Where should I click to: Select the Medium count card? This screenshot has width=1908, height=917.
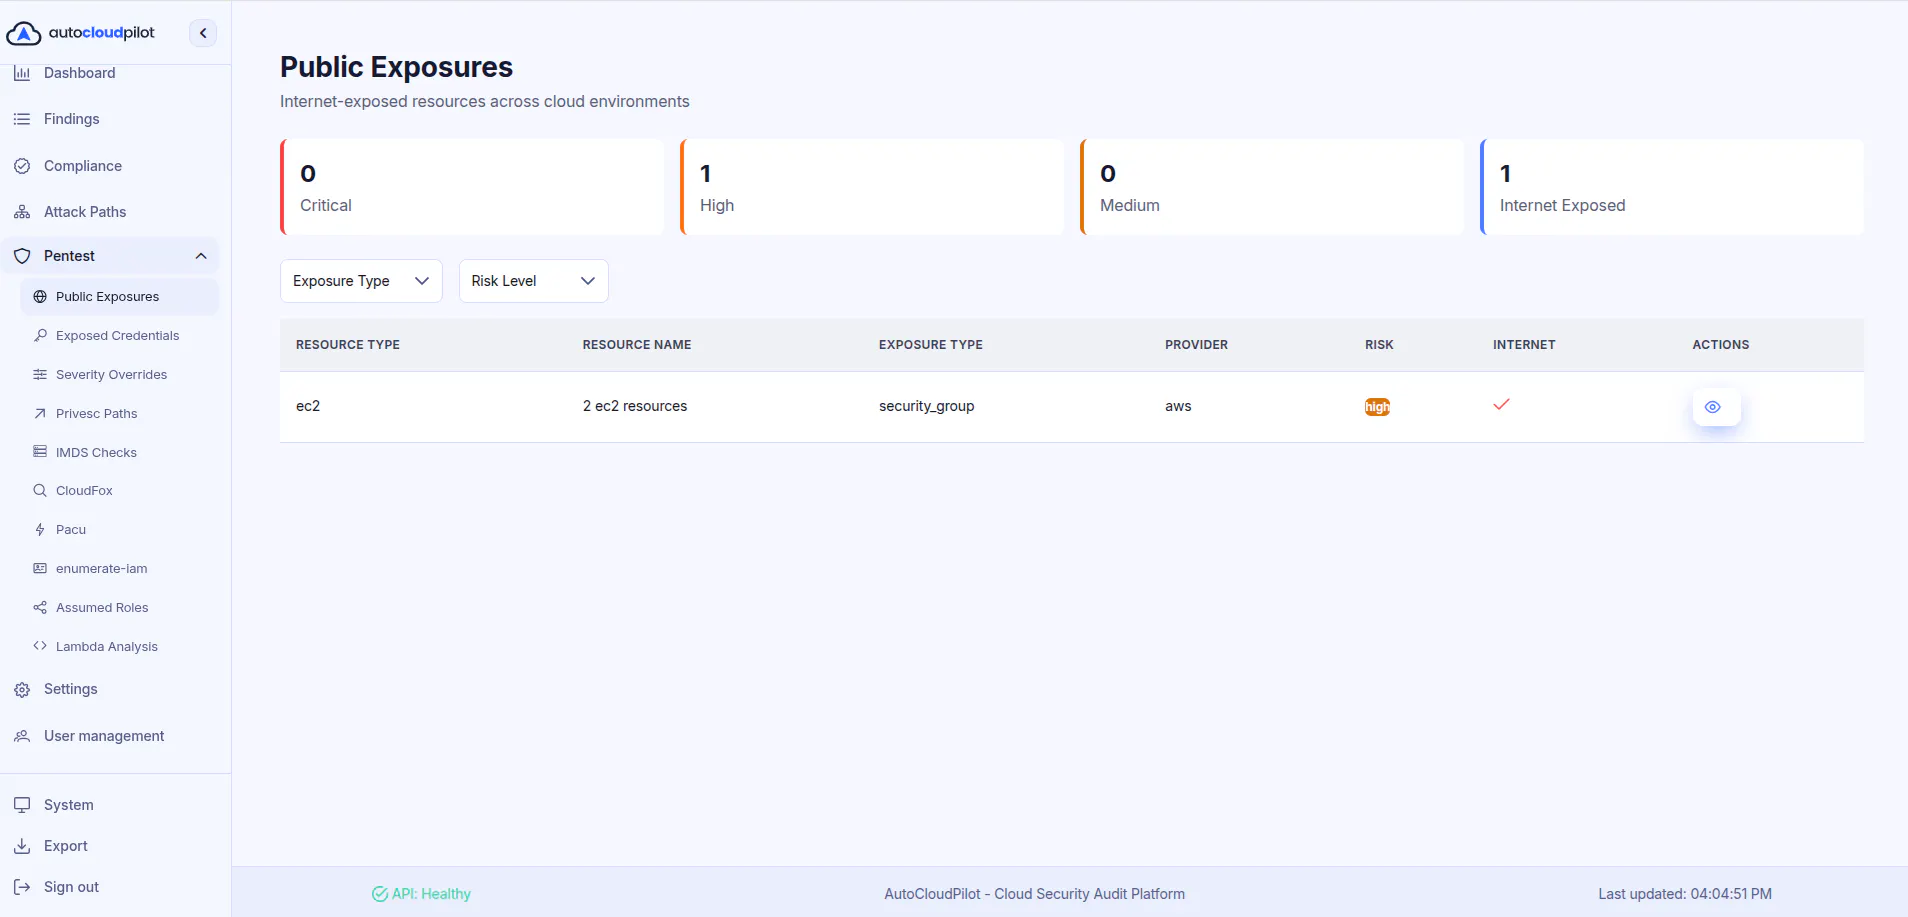[1272, 187]
